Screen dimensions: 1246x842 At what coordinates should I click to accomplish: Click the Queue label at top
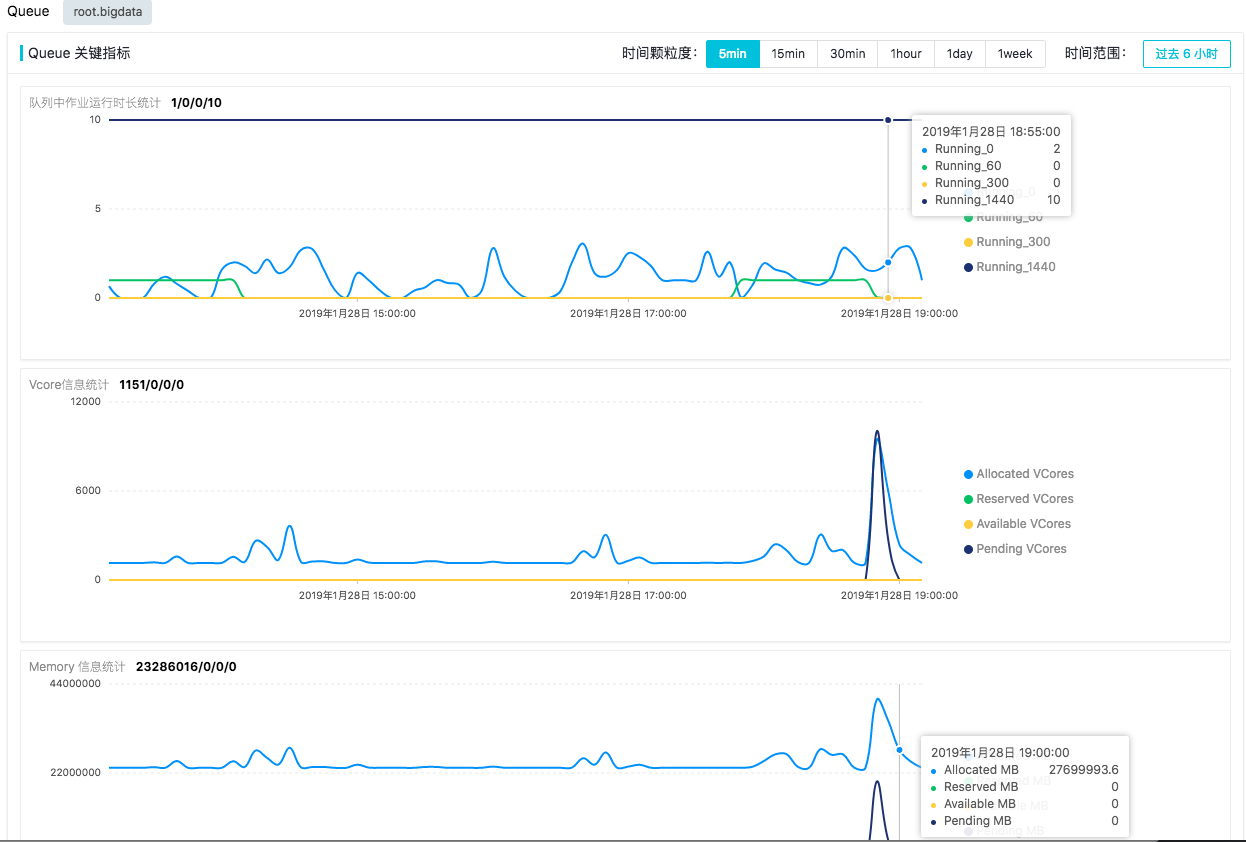pos(28,11)
